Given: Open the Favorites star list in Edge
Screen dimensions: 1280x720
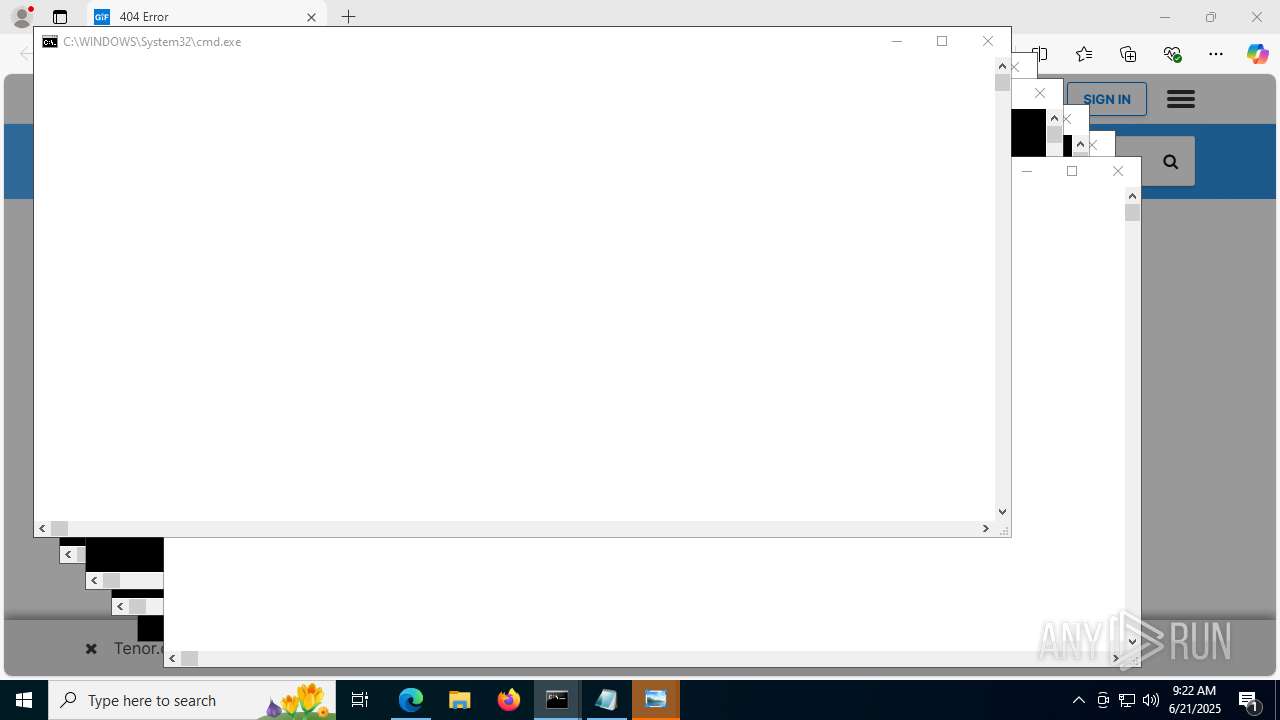Looking at the screenshot, I should (1084, 54).
